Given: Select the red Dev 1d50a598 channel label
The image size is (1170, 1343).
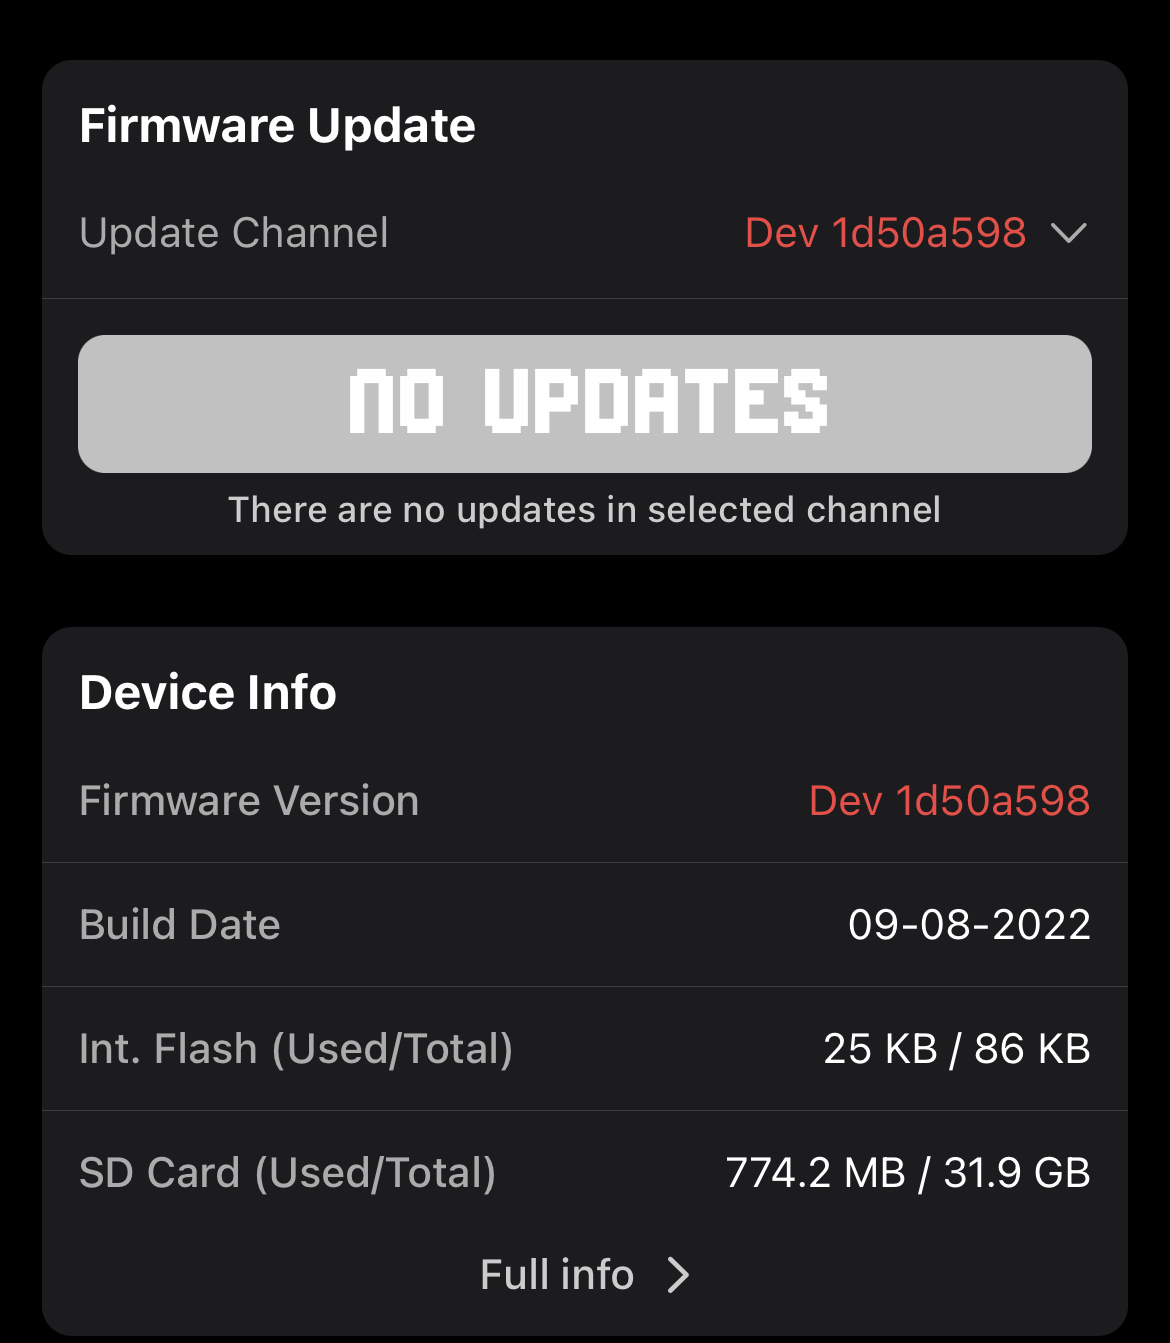Looking at the screenshot, I should click(884, 233).
